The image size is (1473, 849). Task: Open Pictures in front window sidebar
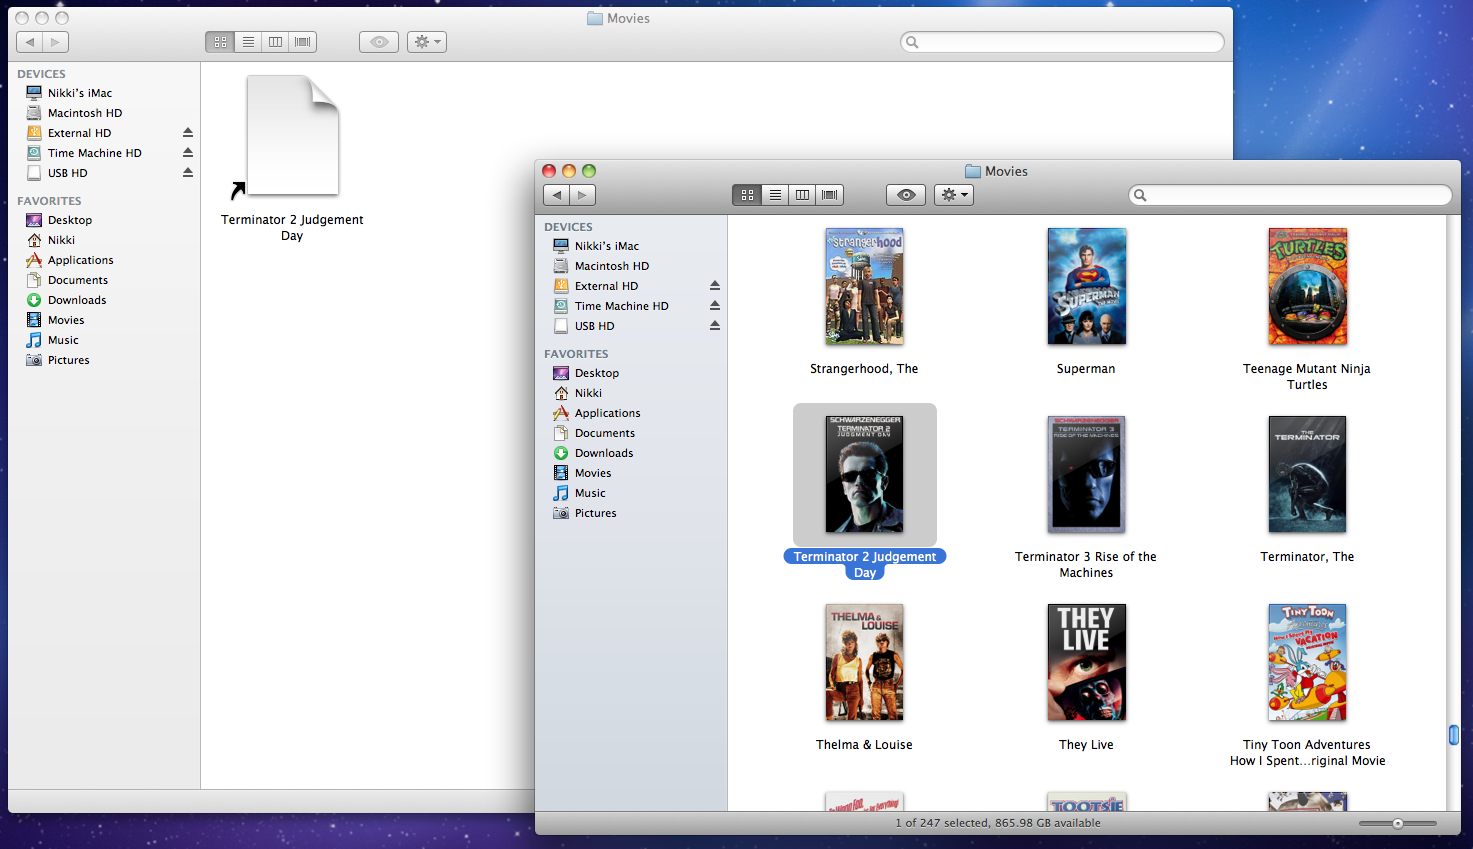point(596,513)
